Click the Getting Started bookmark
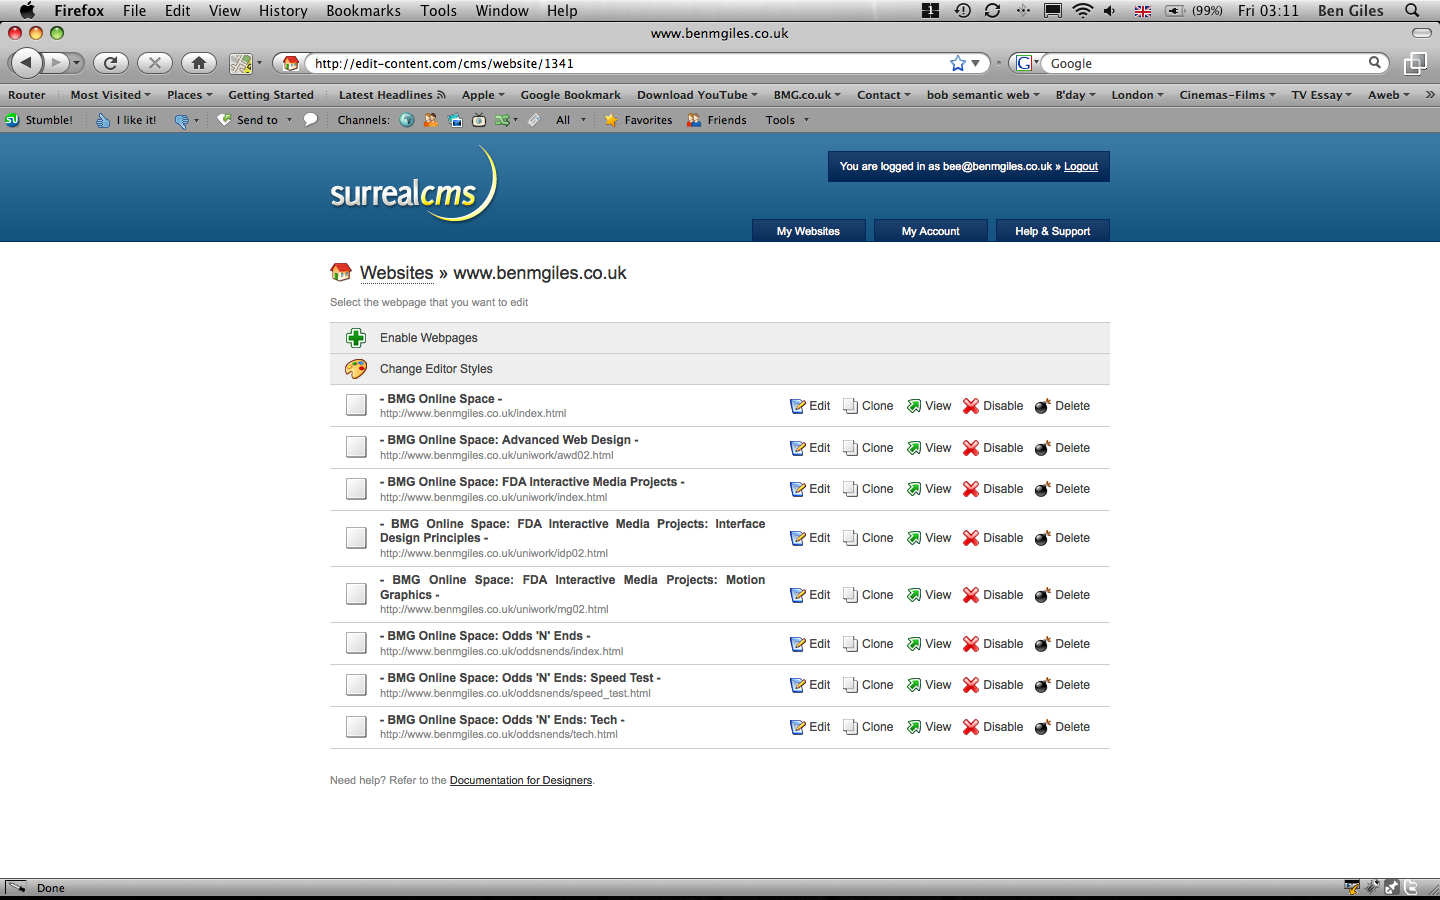The width and height of the screenshot is (1440, 900). coord(271,95)
